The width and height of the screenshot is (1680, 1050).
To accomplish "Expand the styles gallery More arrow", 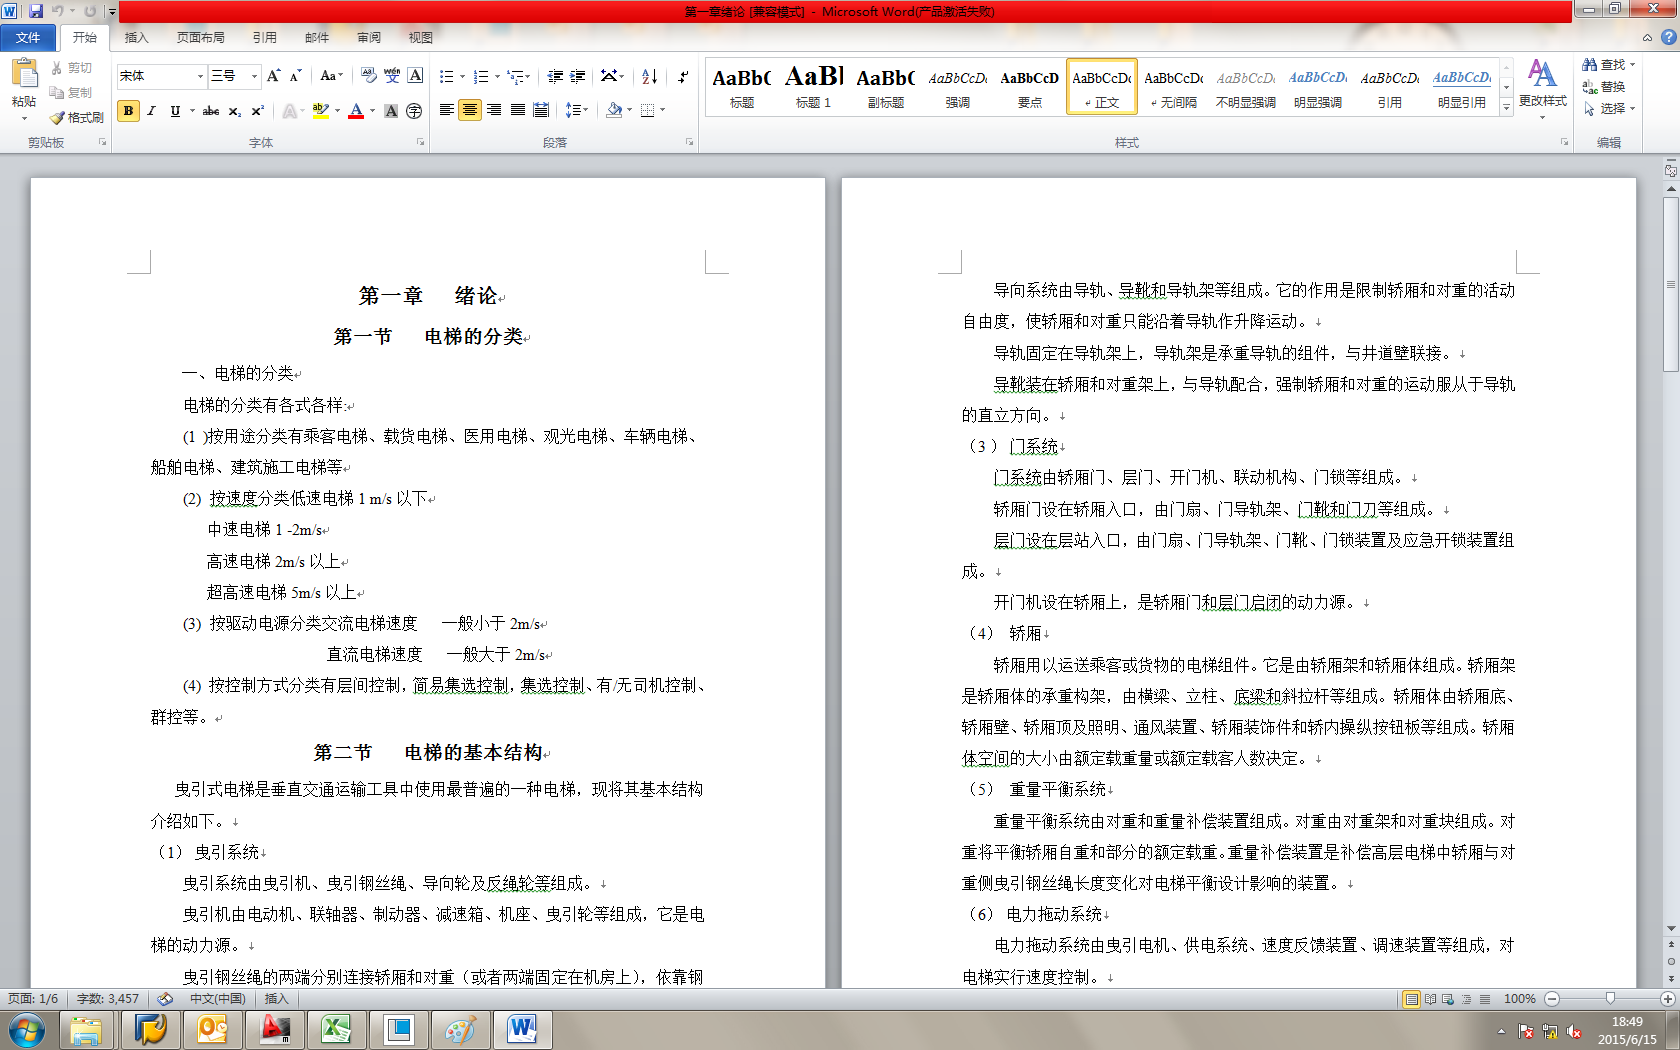I will [1506, 107].
